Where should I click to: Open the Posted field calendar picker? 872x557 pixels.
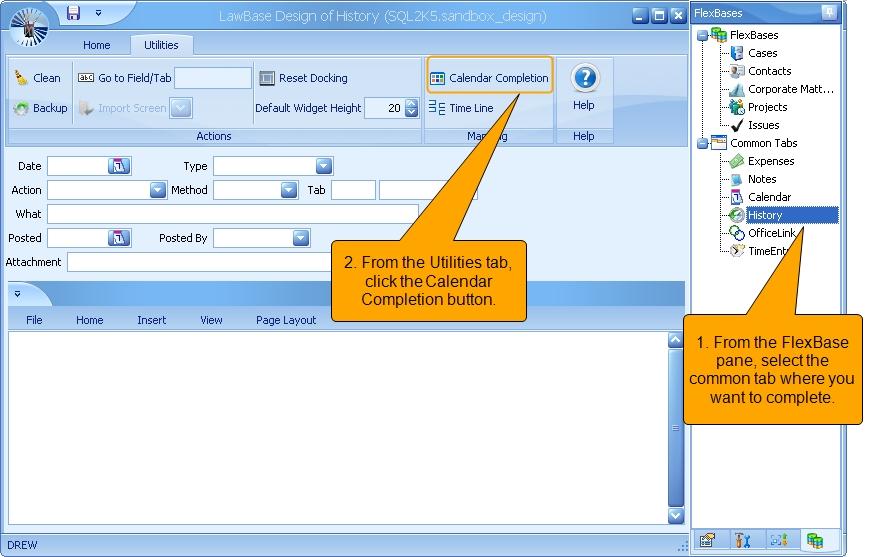118,238
